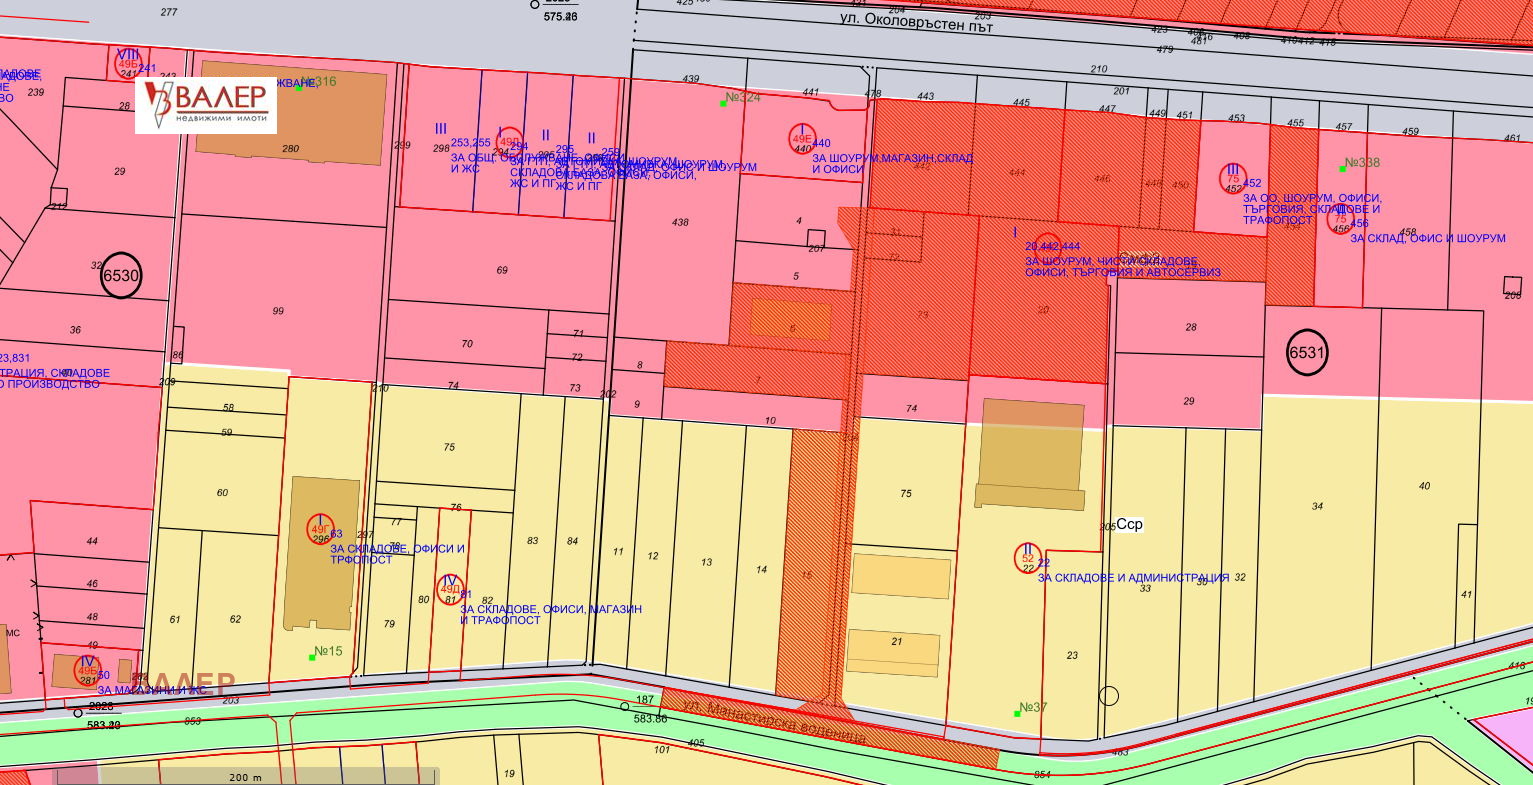Select yellow parcel number 34
This screenshot has height=785, width=1533.
1317,506
